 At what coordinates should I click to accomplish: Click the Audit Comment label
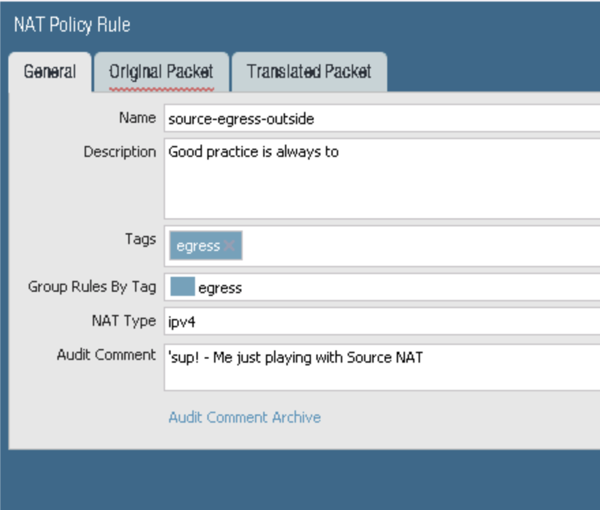107,355
